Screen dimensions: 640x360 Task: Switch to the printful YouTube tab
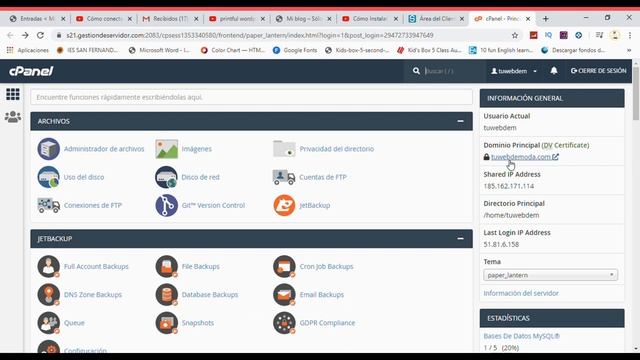[237, 19]
